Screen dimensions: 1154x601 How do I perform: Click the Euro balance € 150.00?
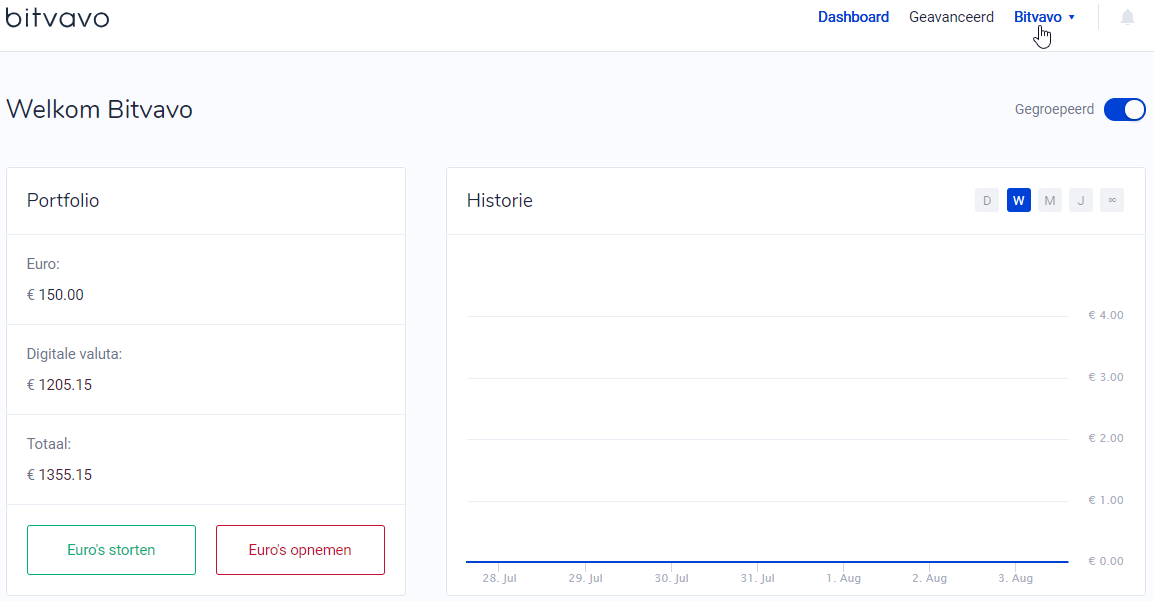click(x=55, y=295)
